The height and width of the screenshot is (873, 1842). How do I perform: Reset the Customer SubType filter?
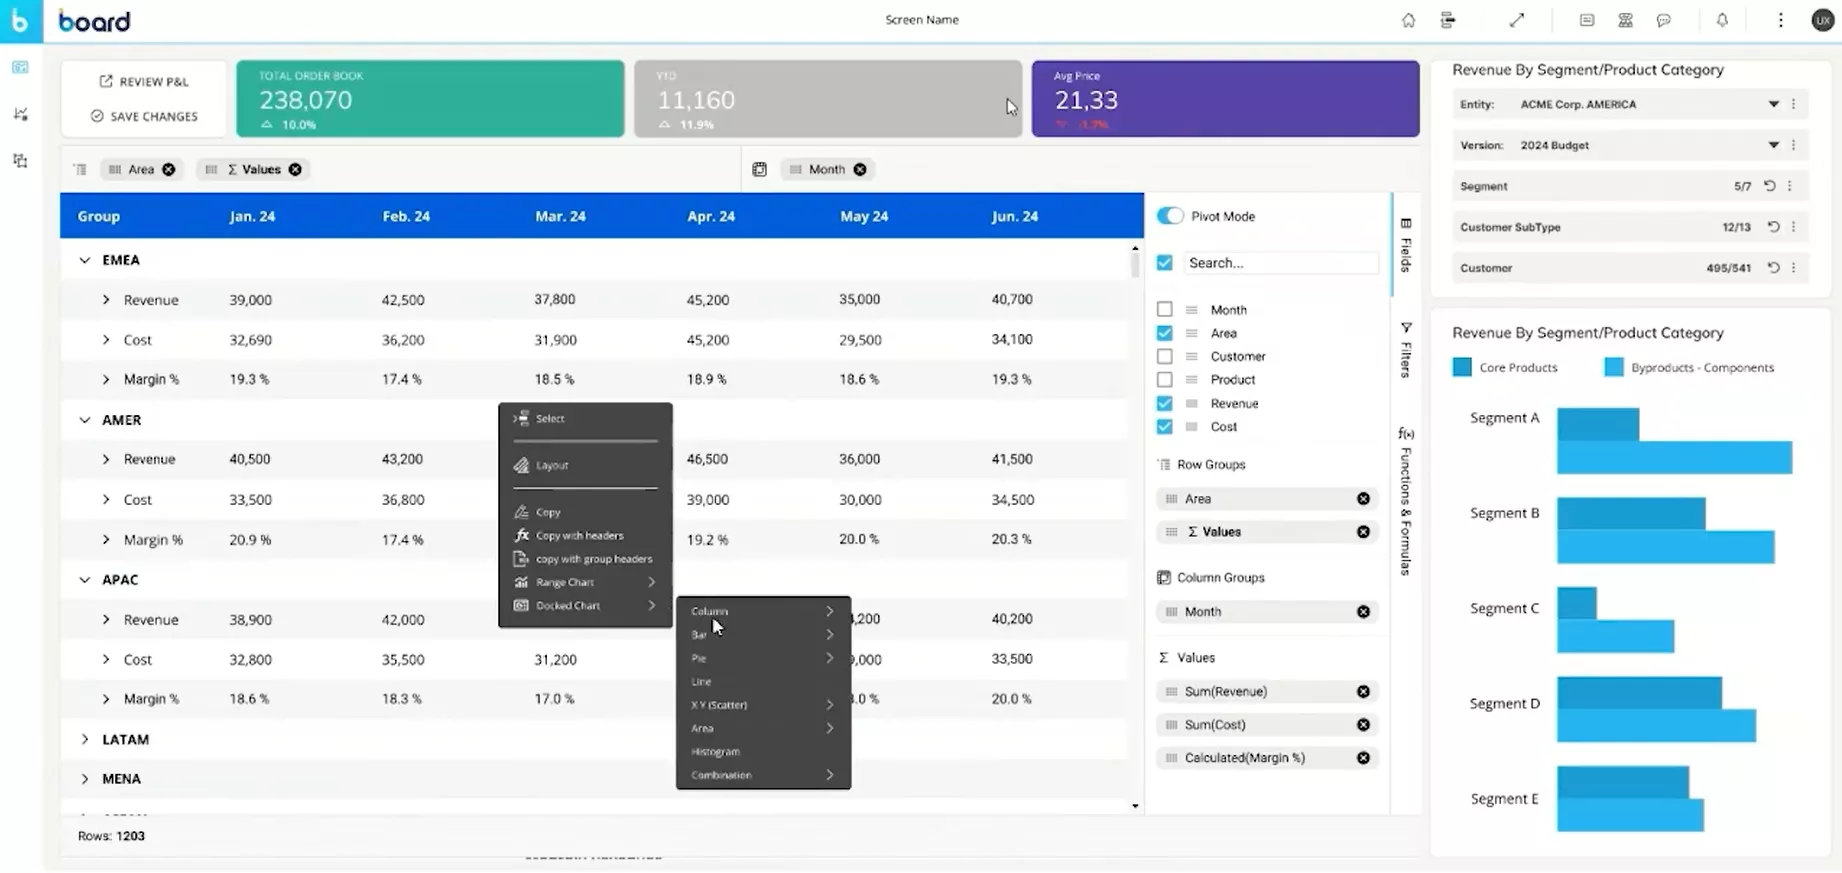pyautogui.click(x=1773, y=227)
